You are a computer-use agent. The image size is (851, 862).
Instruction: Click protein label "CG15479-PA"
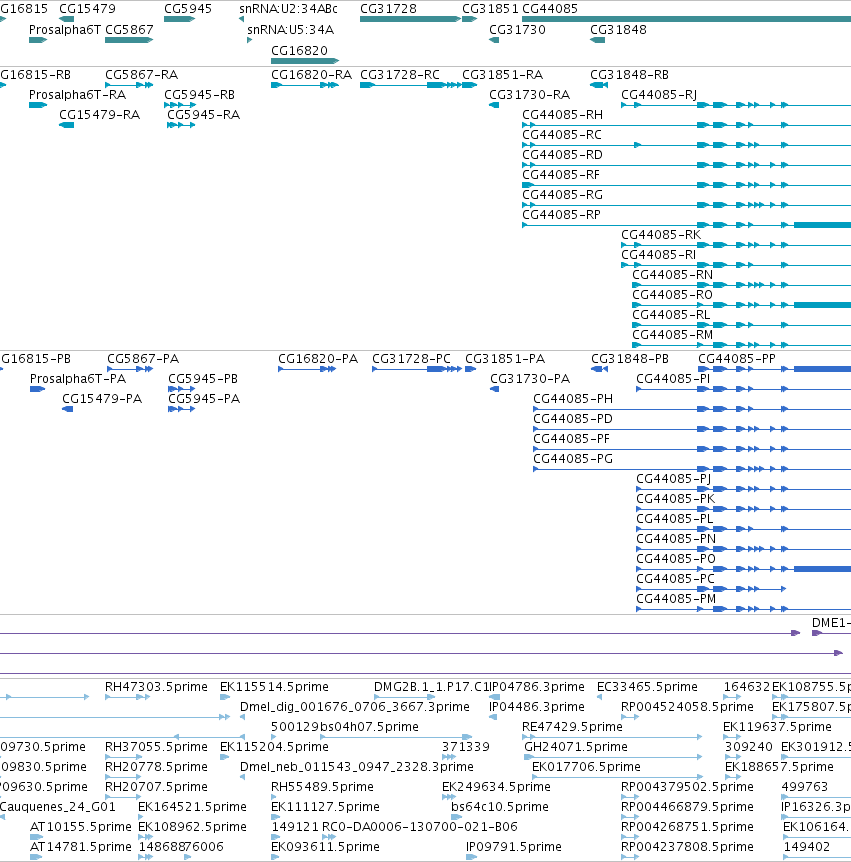click(102, 399)
